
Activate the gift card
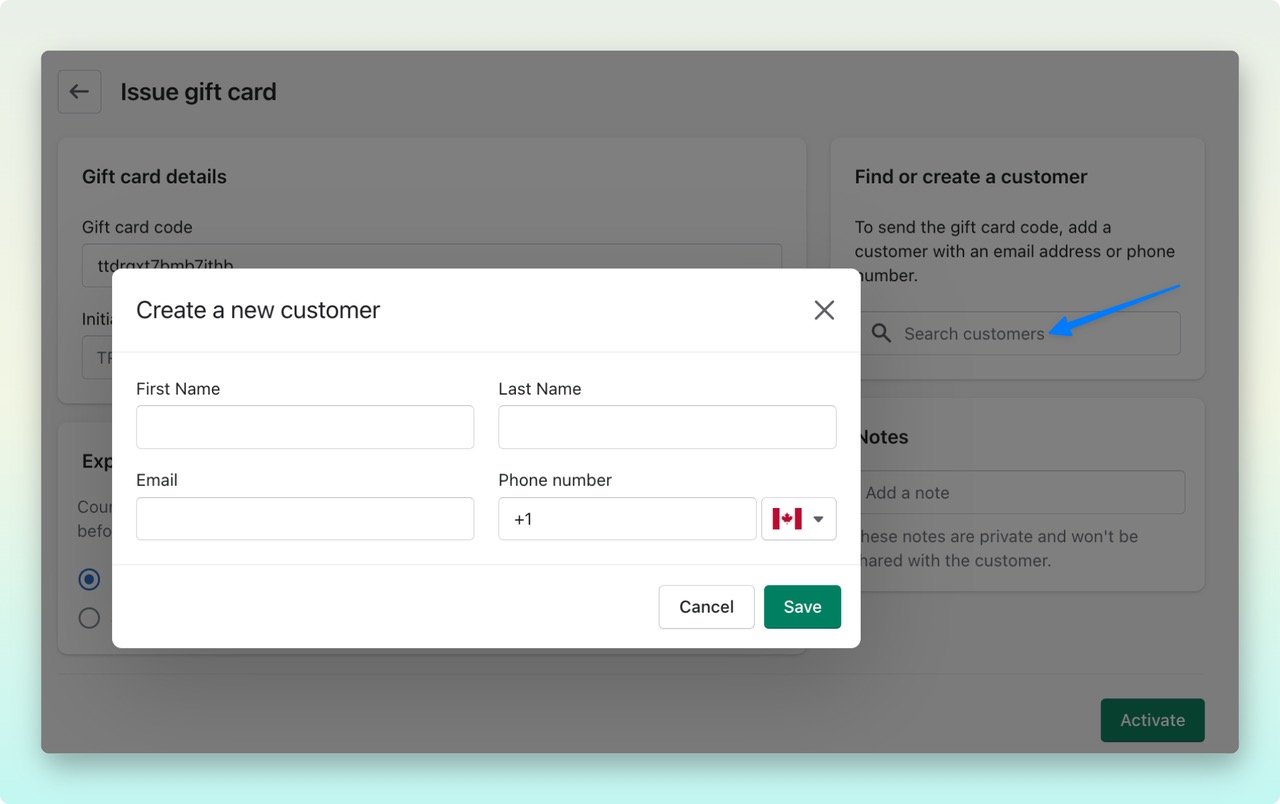pyautogui.click(x=1152, y=720)
